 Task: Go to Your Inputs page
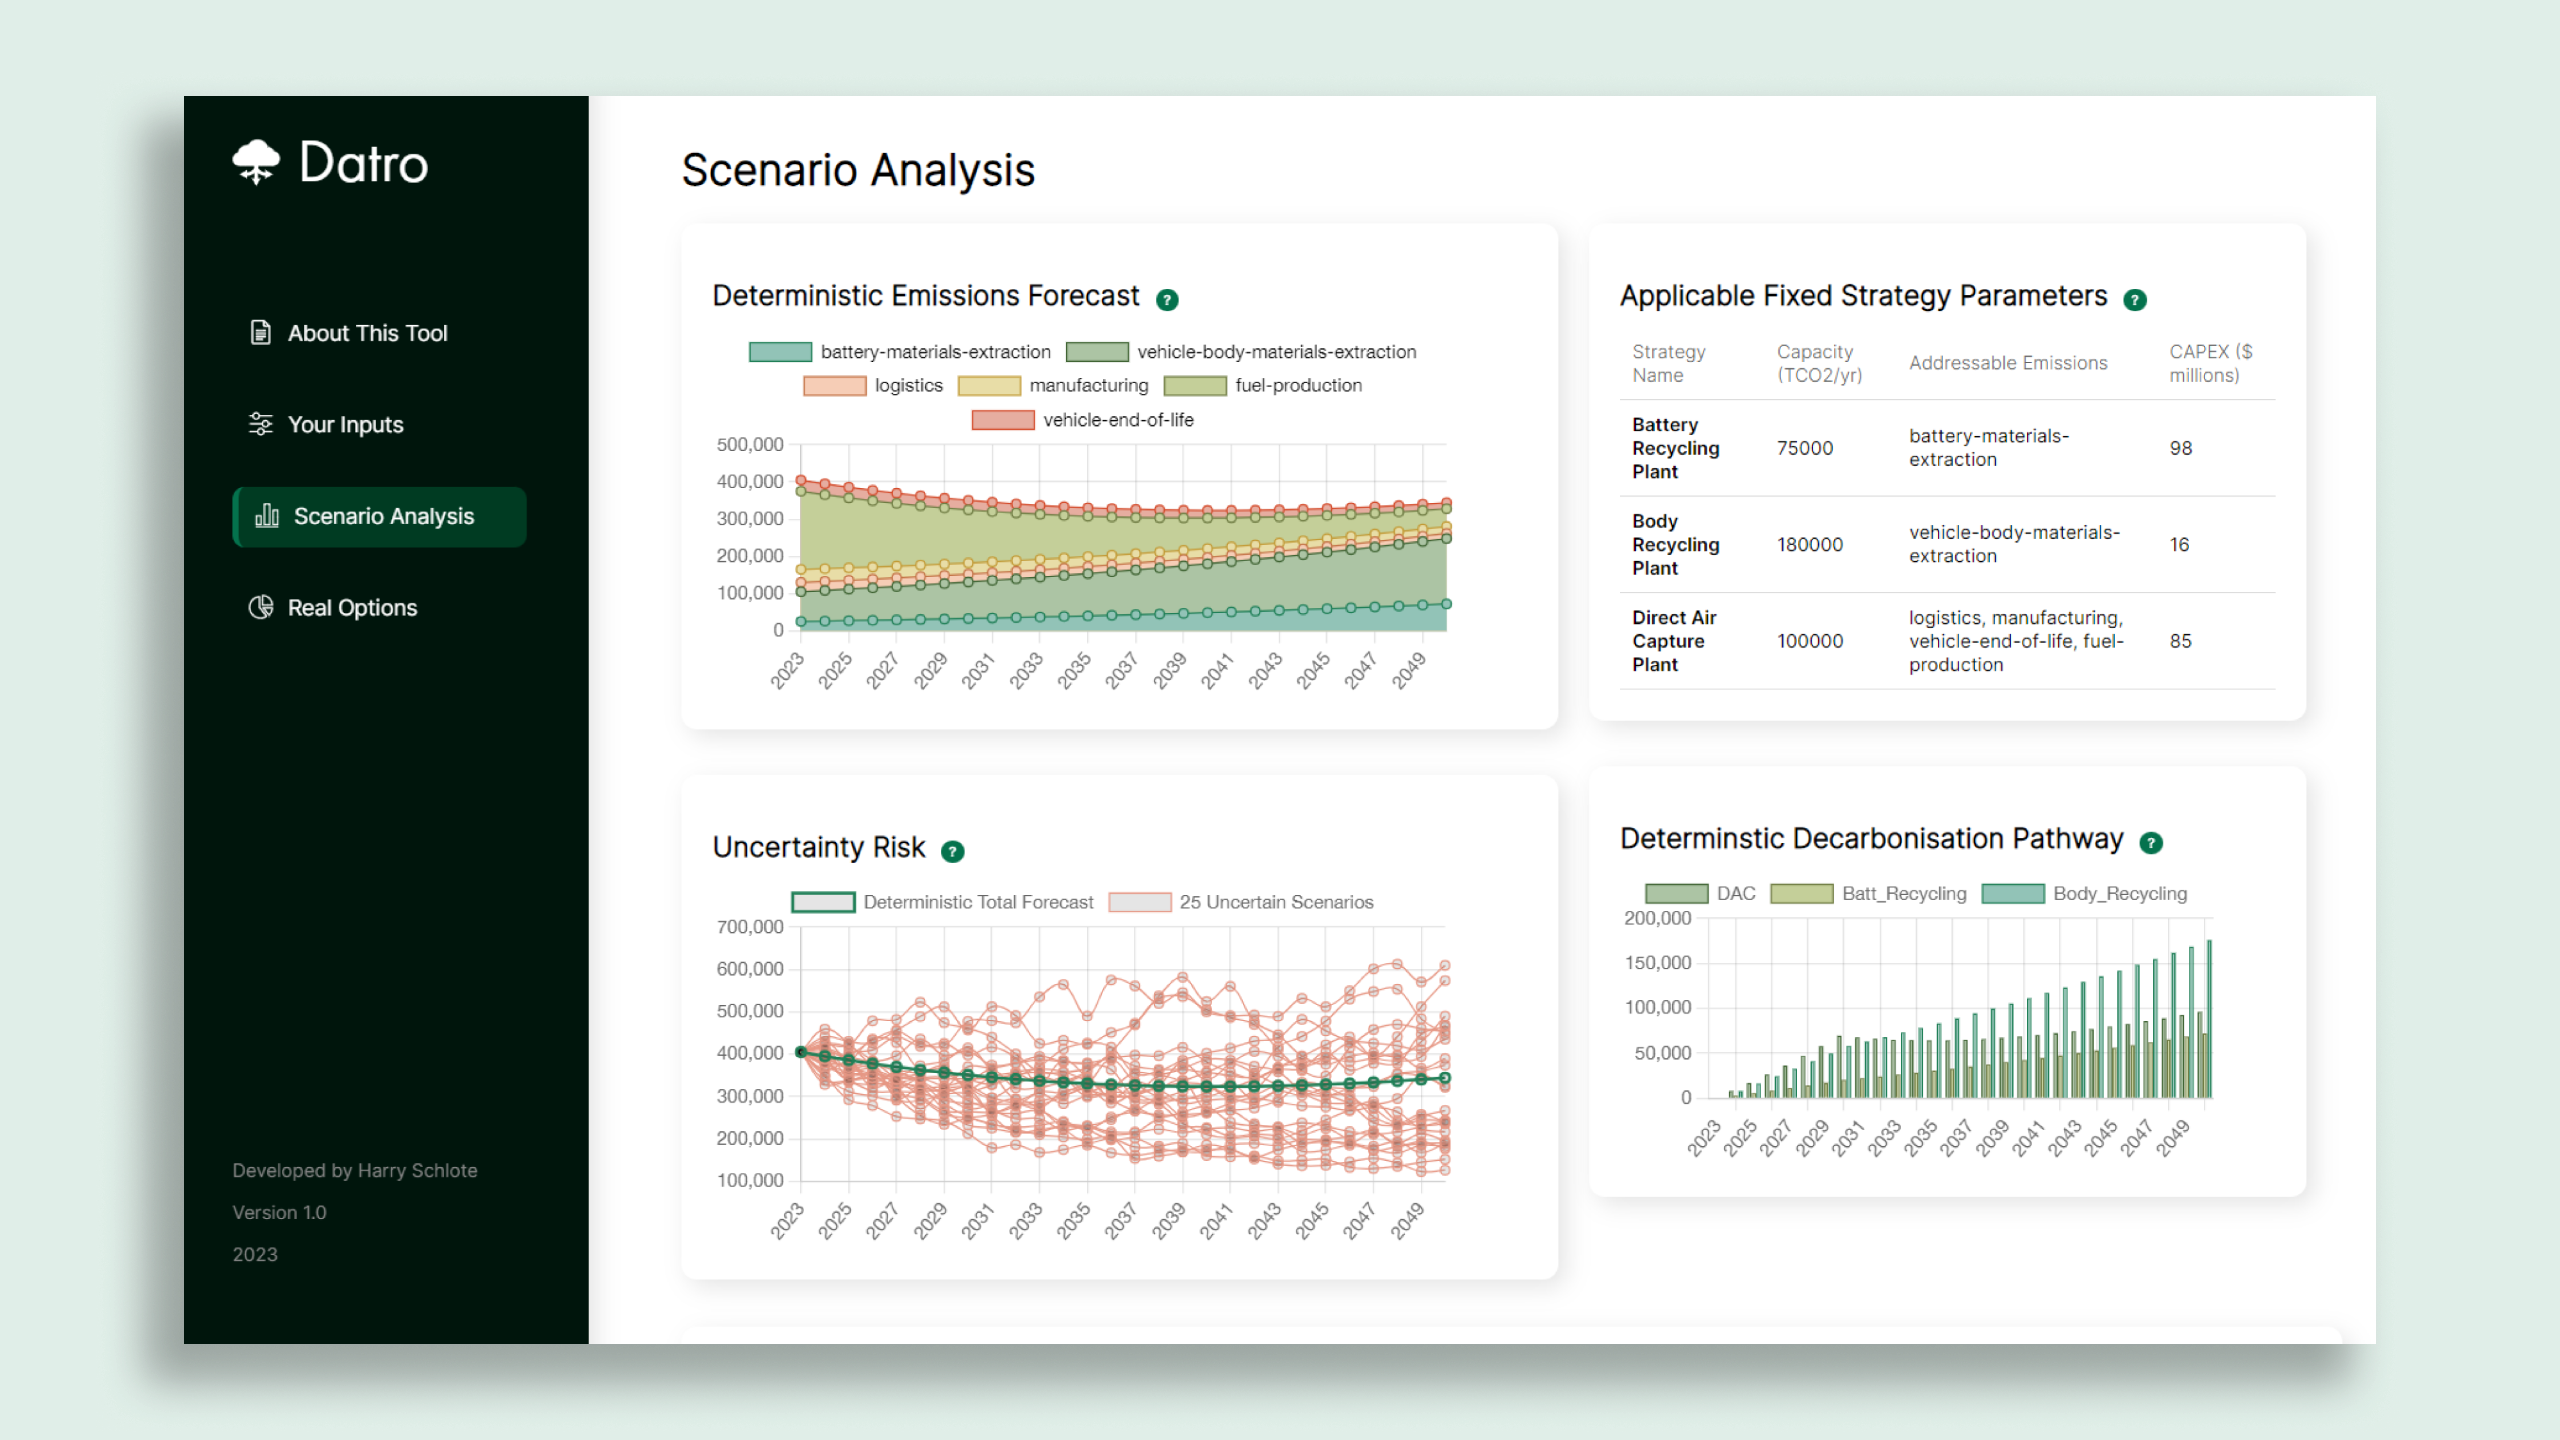pos(345,425)
